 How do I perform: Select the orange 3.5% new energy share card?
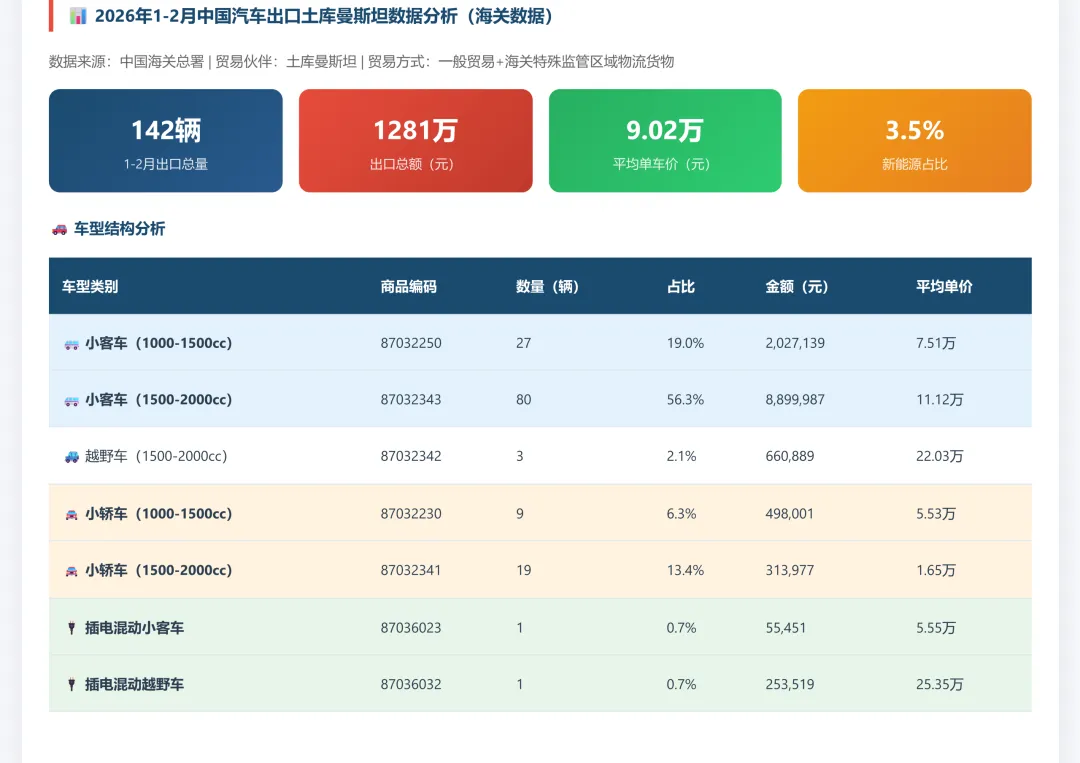pos(914,140)
